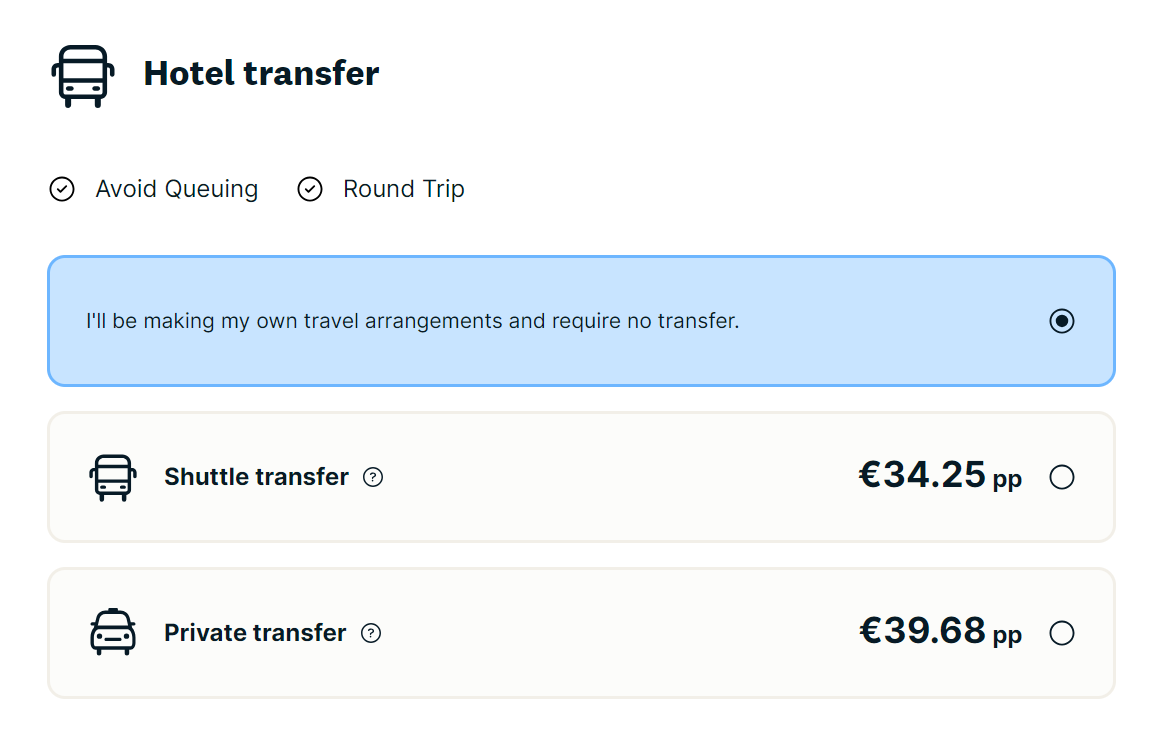Click the €39.68 pp price text
The image size is (1165, 739).
tap(940, 631)
